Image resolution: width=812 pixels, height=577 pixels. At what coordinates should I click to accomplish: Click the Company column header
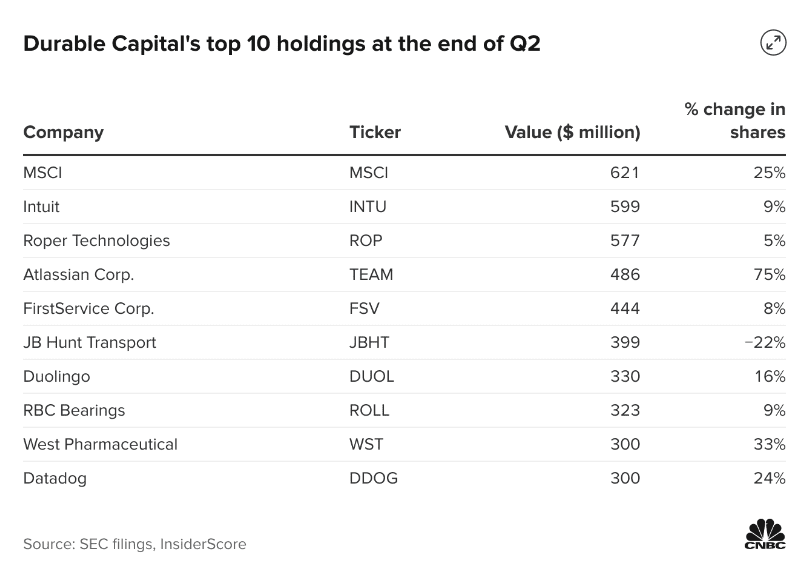click(63, 132)
